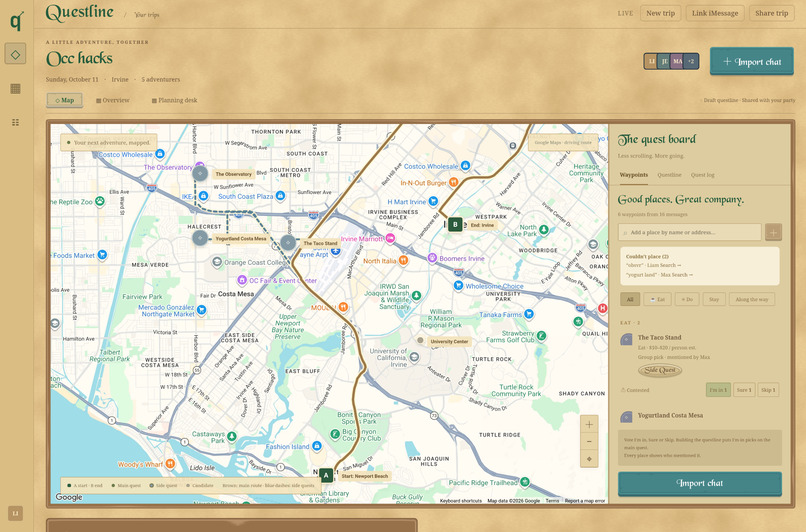806x532 pixels.
Task: Click the In-N-Out Burger map pin
Action: [x=453, y=182]
